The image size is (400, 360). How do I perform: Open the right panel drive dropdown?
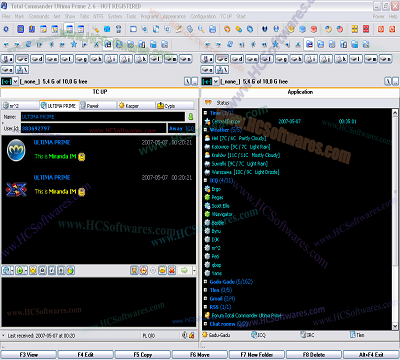(x=216, y=81)
